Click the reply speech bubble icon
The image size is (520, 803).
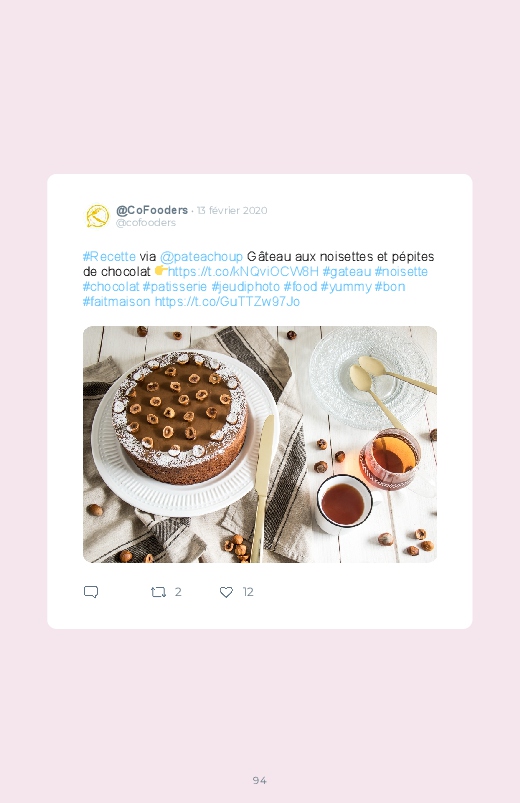point(91,592)
